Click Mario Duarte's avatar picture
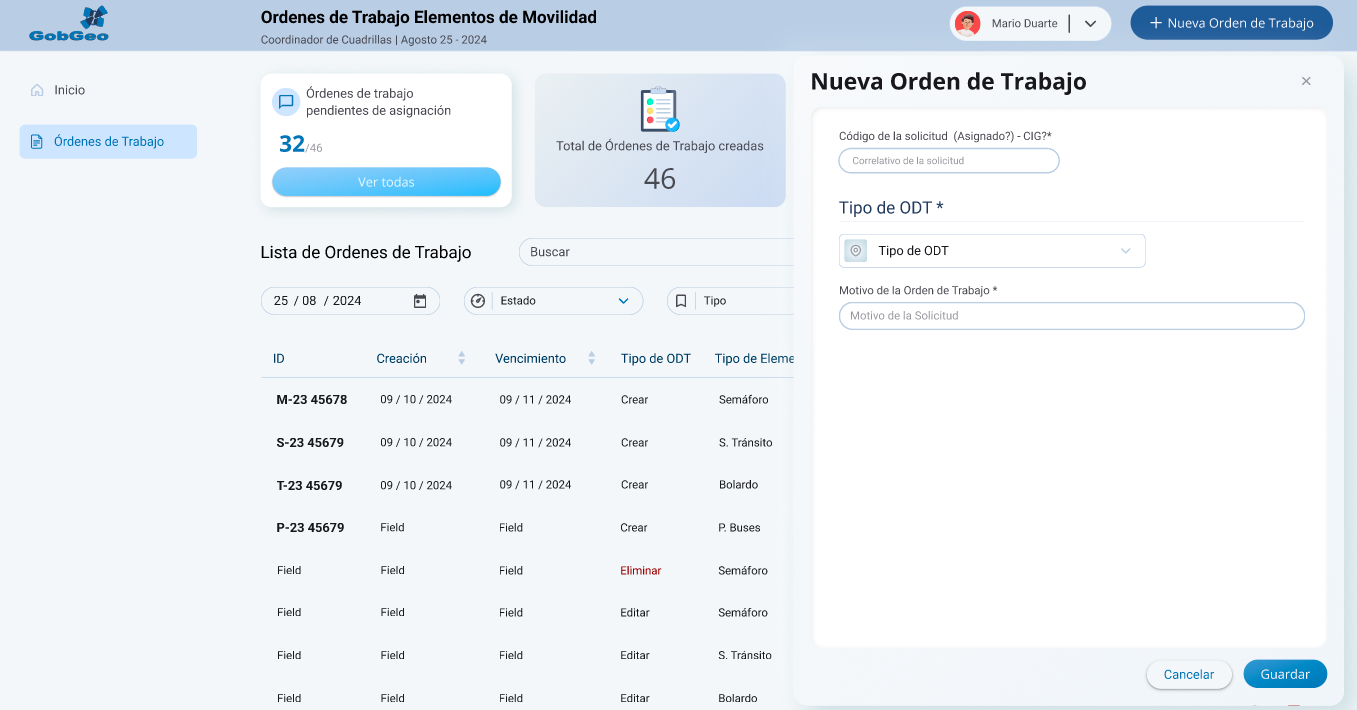 point(967,24)
